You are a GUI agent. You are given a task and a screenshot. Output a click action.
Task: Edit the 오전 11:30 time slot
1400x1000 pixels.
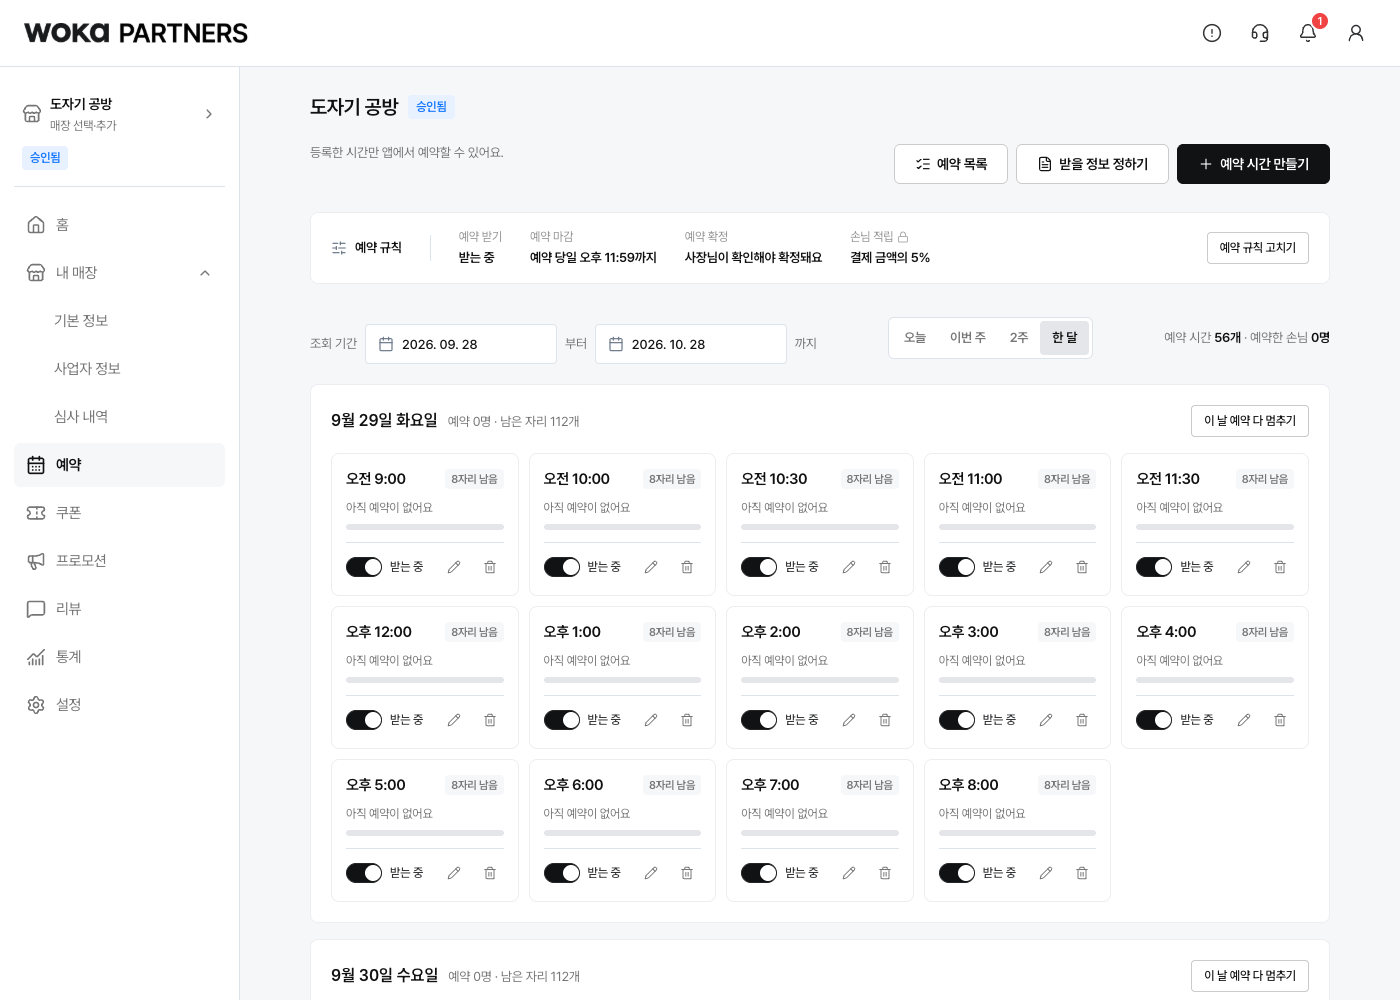click(x=1244, y=567)
